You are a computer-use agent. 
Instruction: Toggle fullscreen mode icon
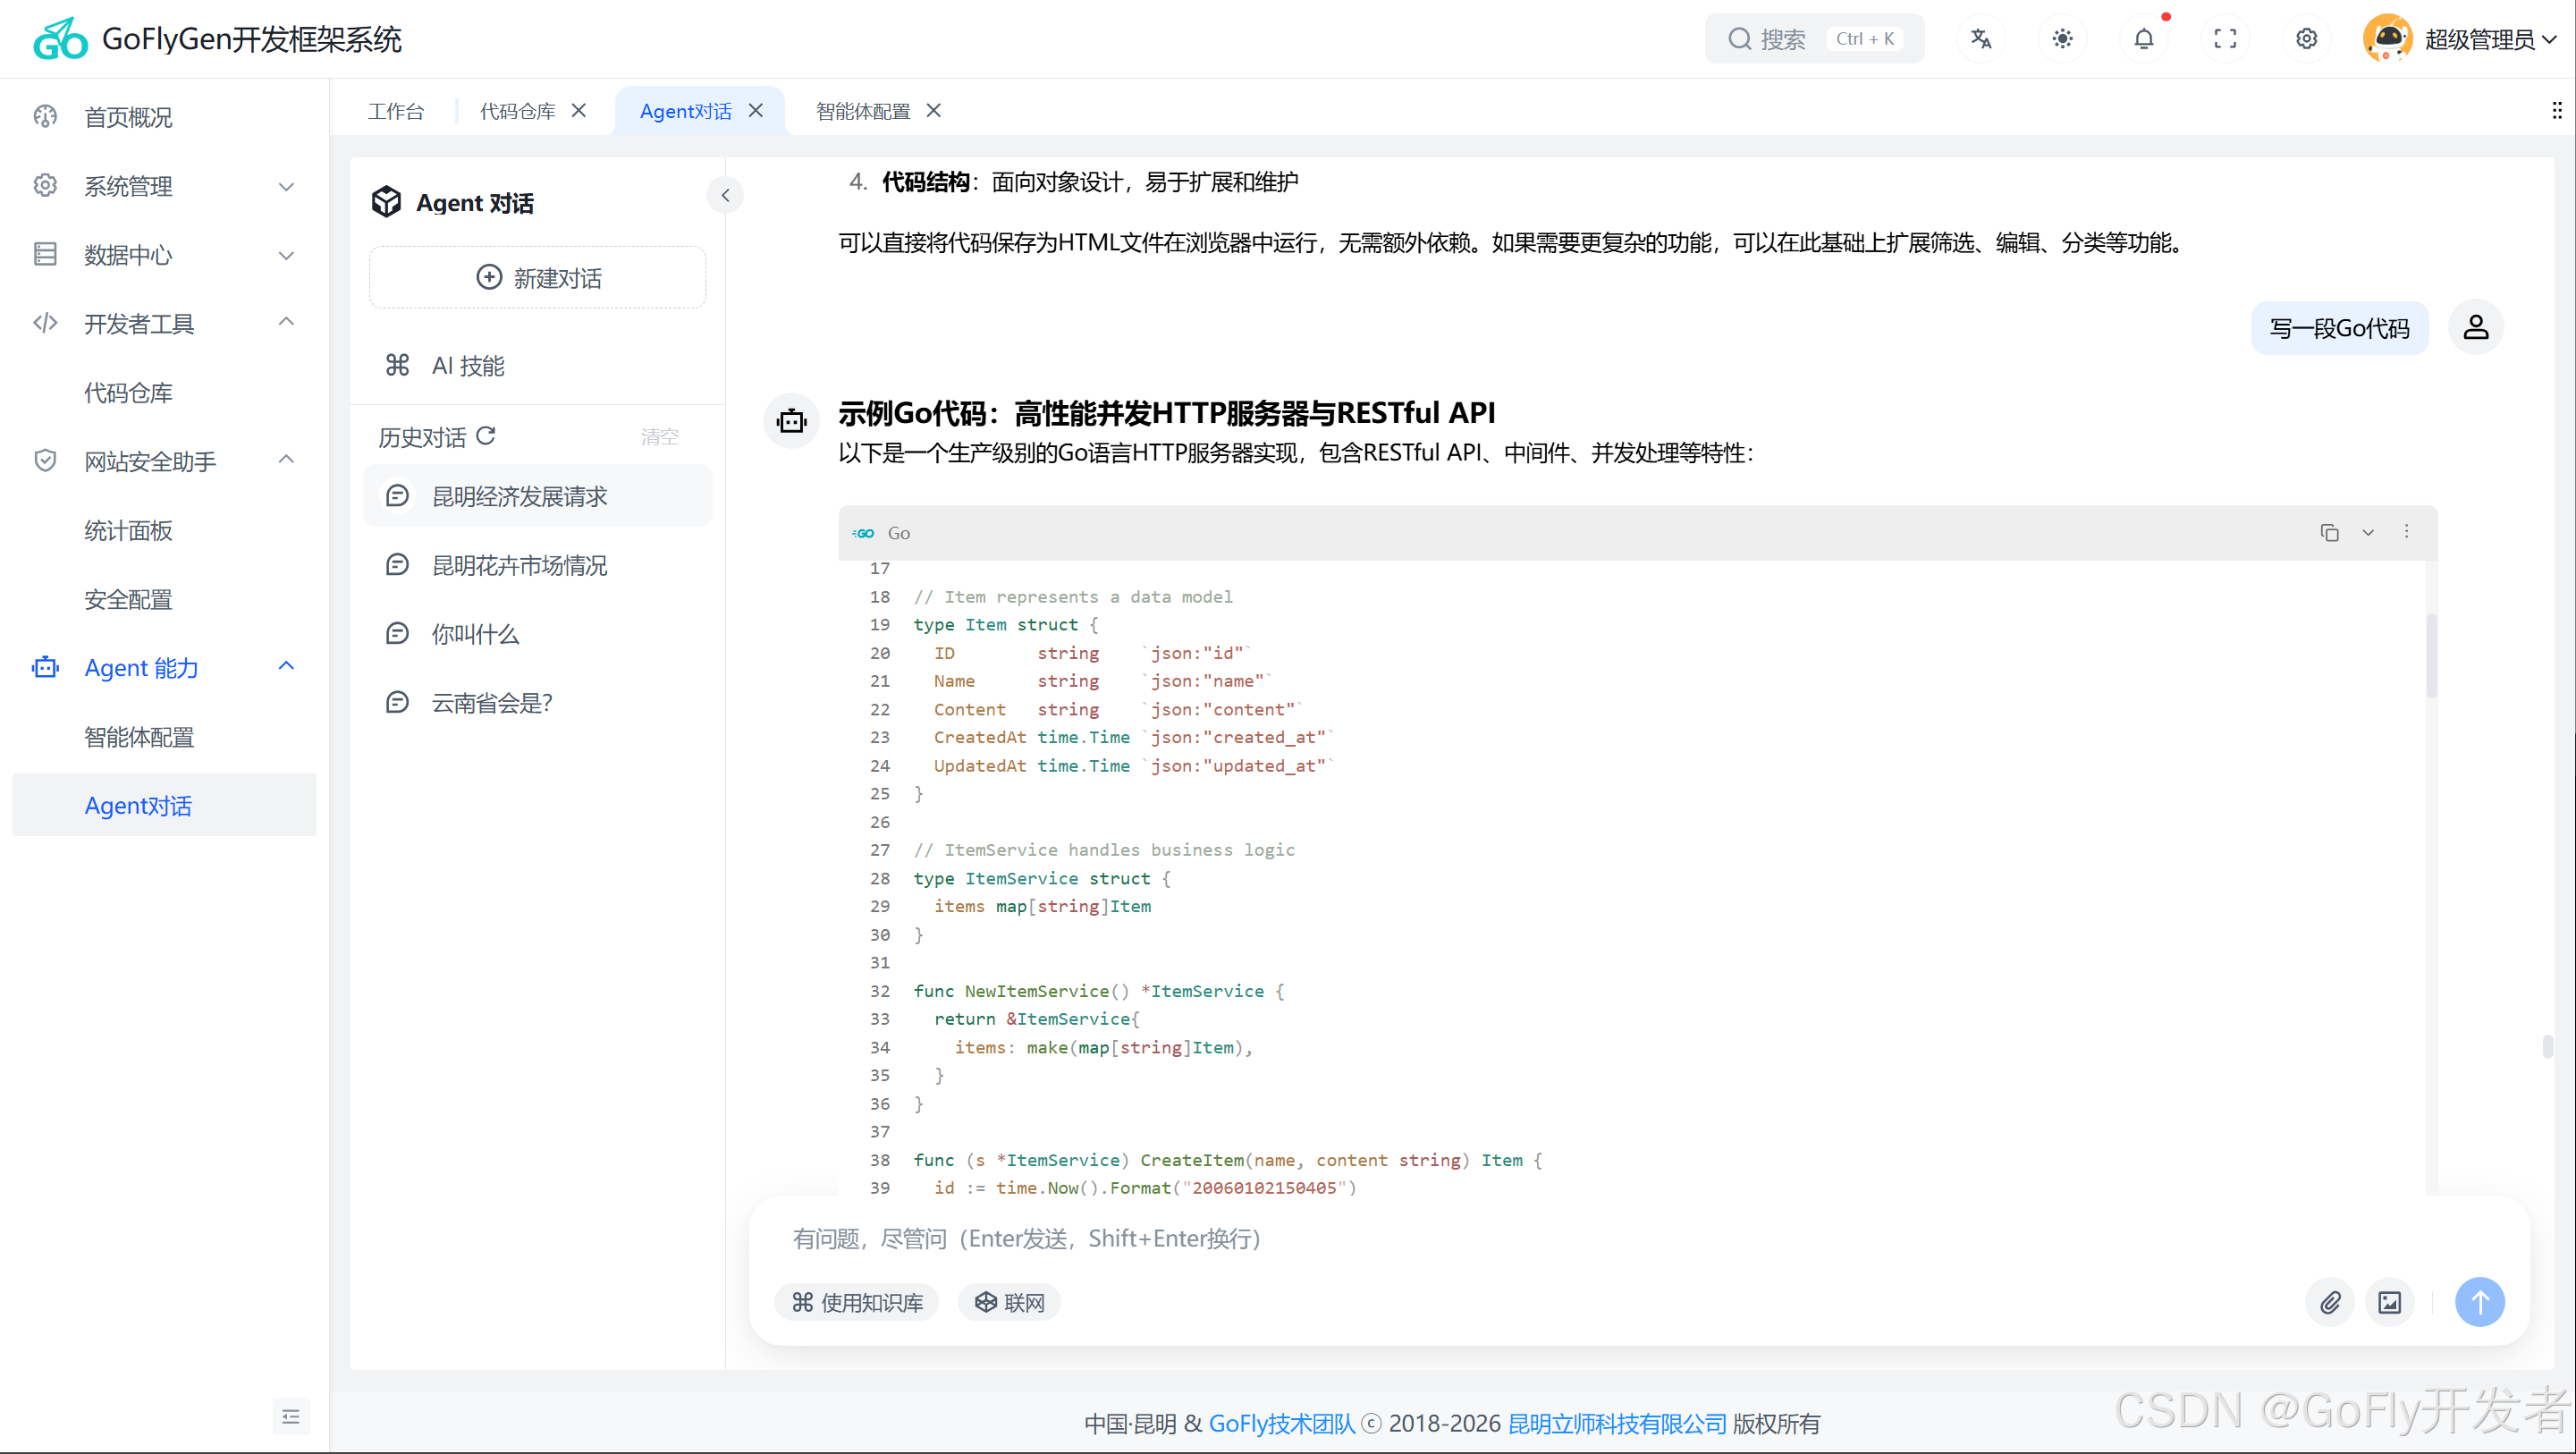click(2225, 39)
